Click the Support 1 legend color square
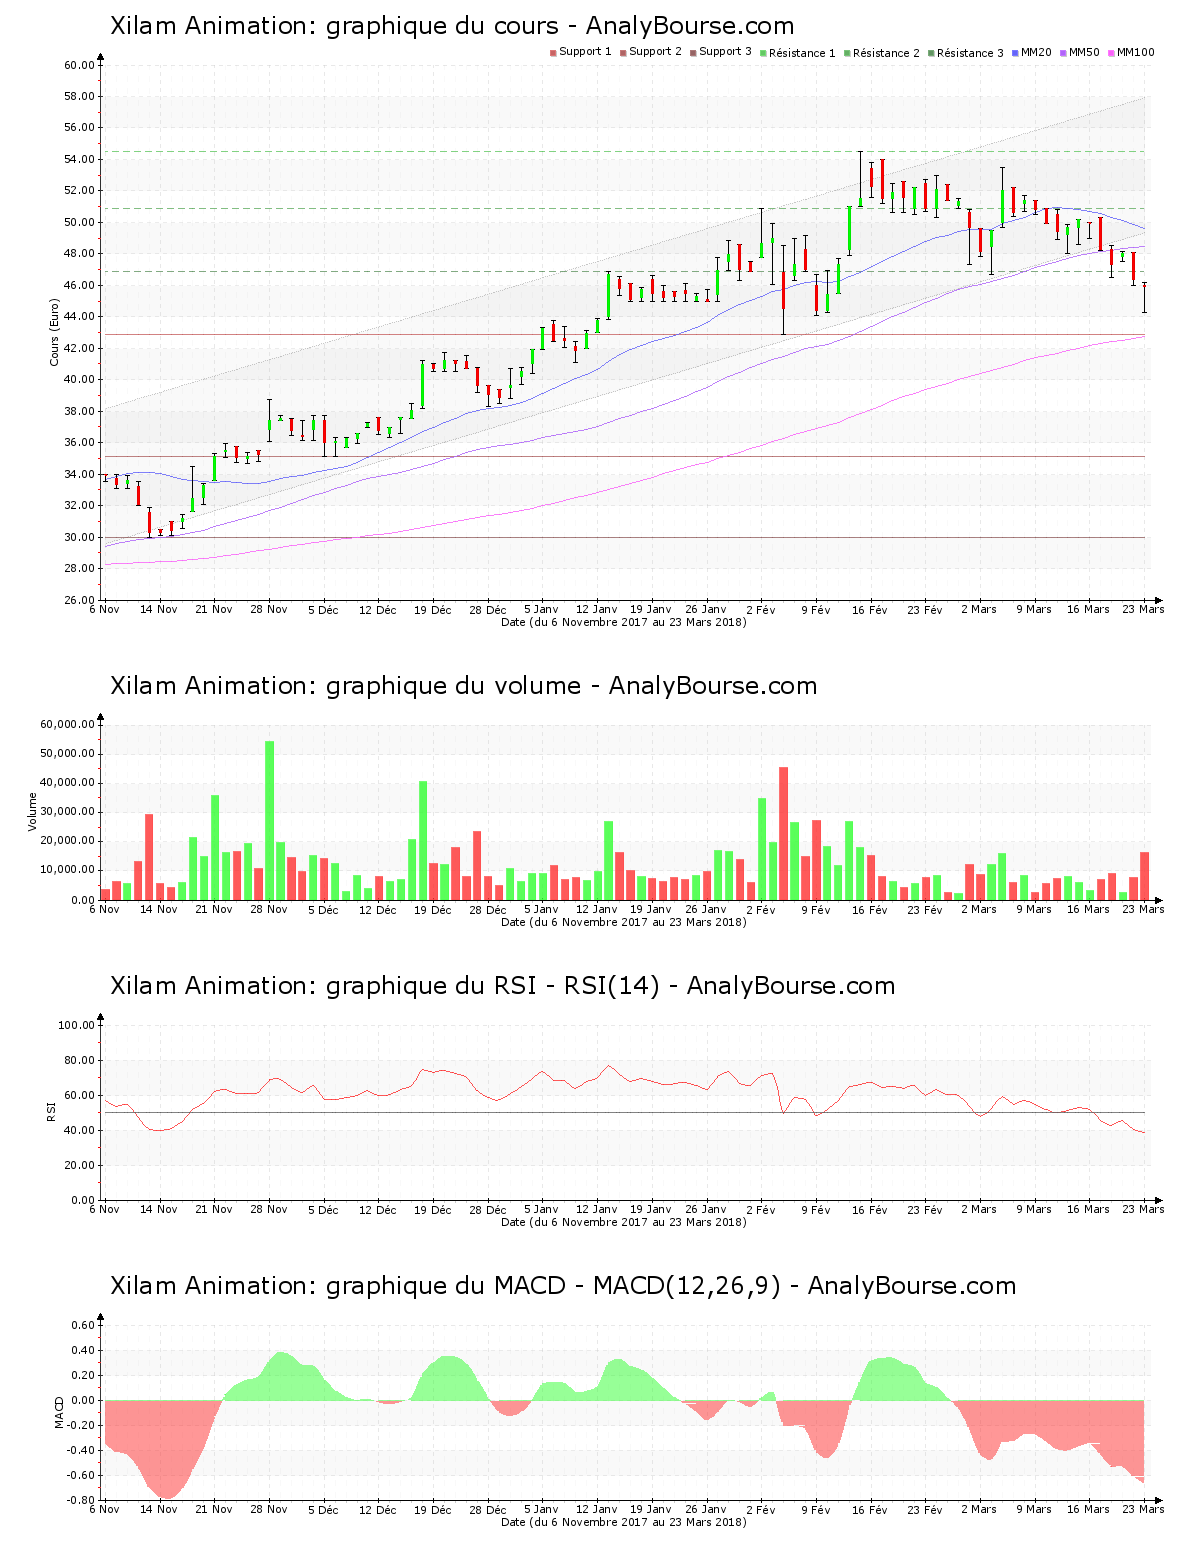The height and width of the screenshot is (1550, 1200). (x=553, y=53)
